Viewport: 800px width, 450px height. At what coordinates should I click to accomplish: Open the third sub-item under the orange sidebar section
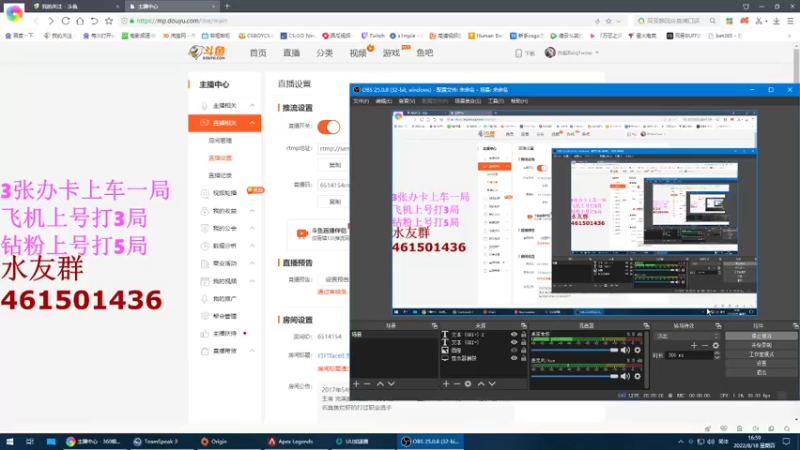point(220,176)
